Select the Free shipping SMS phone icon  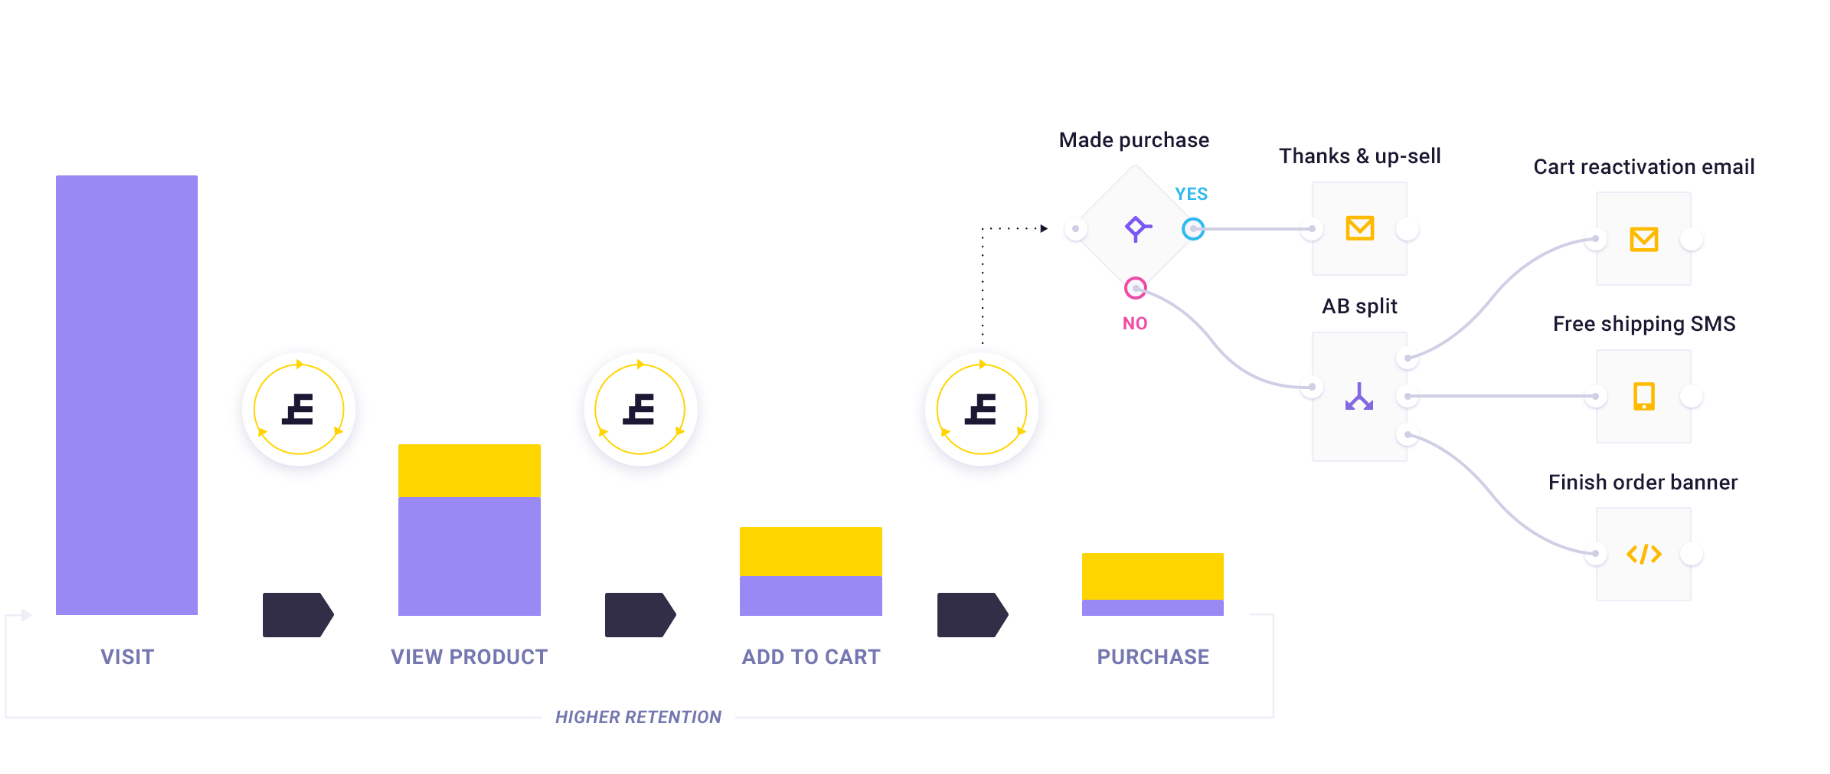(1644, 396)
